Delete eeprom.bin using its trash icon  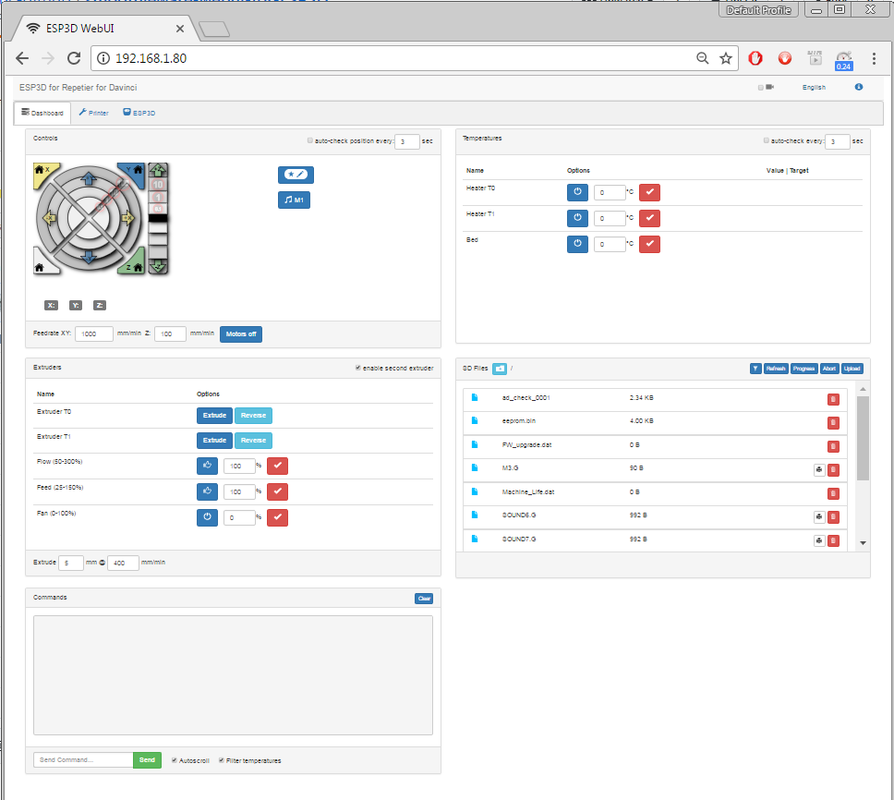[x=833, y=423]
